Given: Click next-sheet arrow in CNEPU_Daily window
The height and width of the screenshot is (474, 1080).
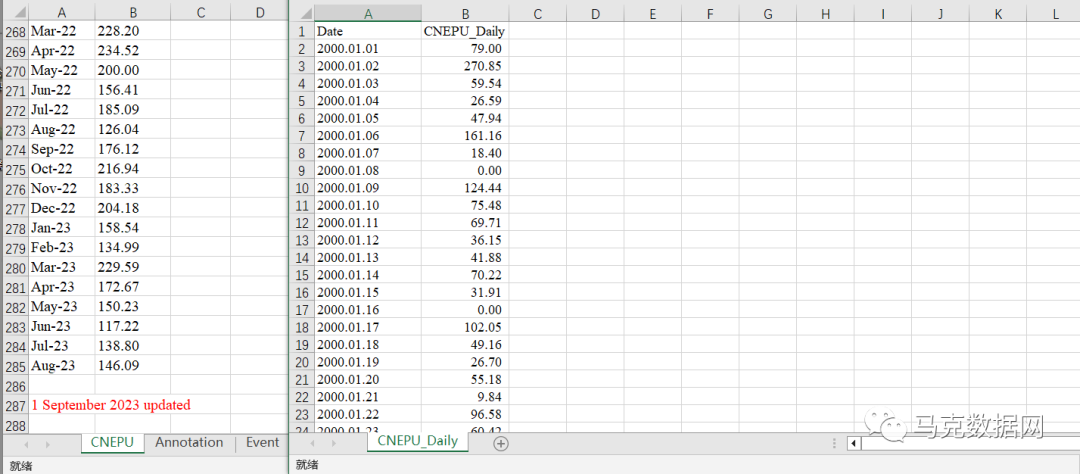Looking at the screenshot, I should point(334,444).
